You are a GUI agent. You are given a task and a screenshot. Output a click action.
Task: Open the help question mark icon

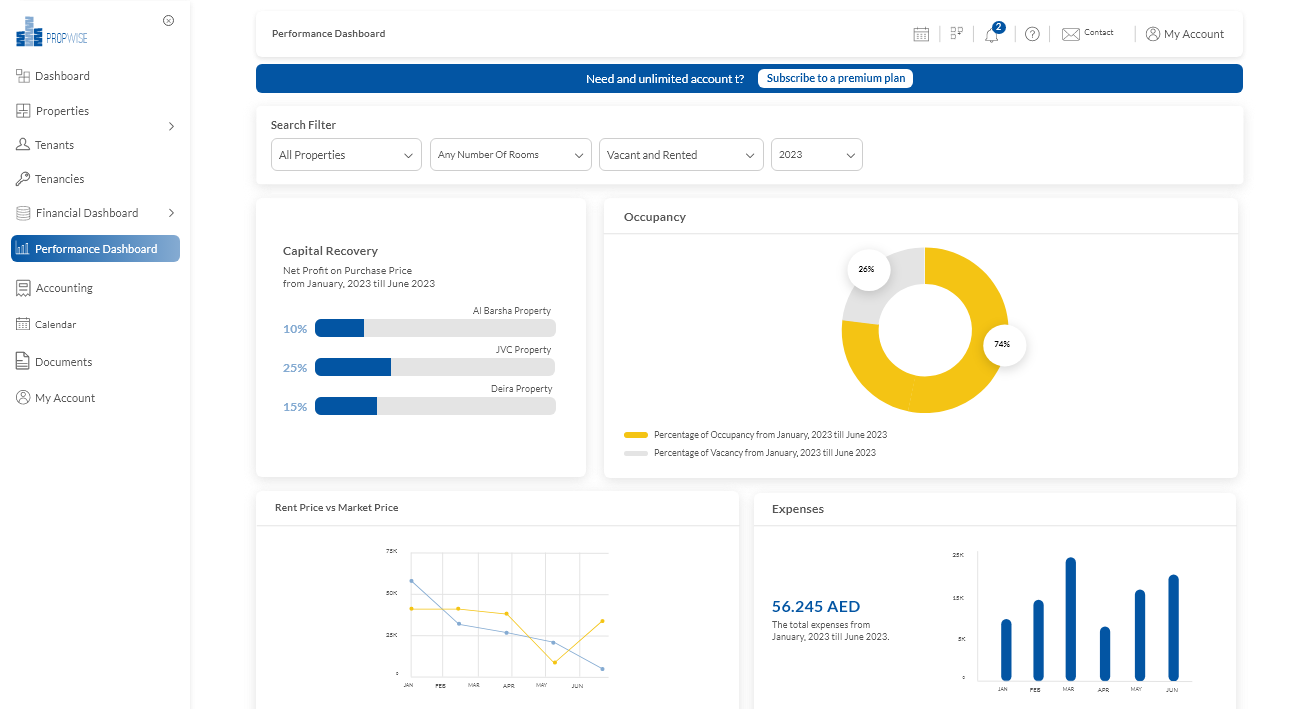(1032, 33)
